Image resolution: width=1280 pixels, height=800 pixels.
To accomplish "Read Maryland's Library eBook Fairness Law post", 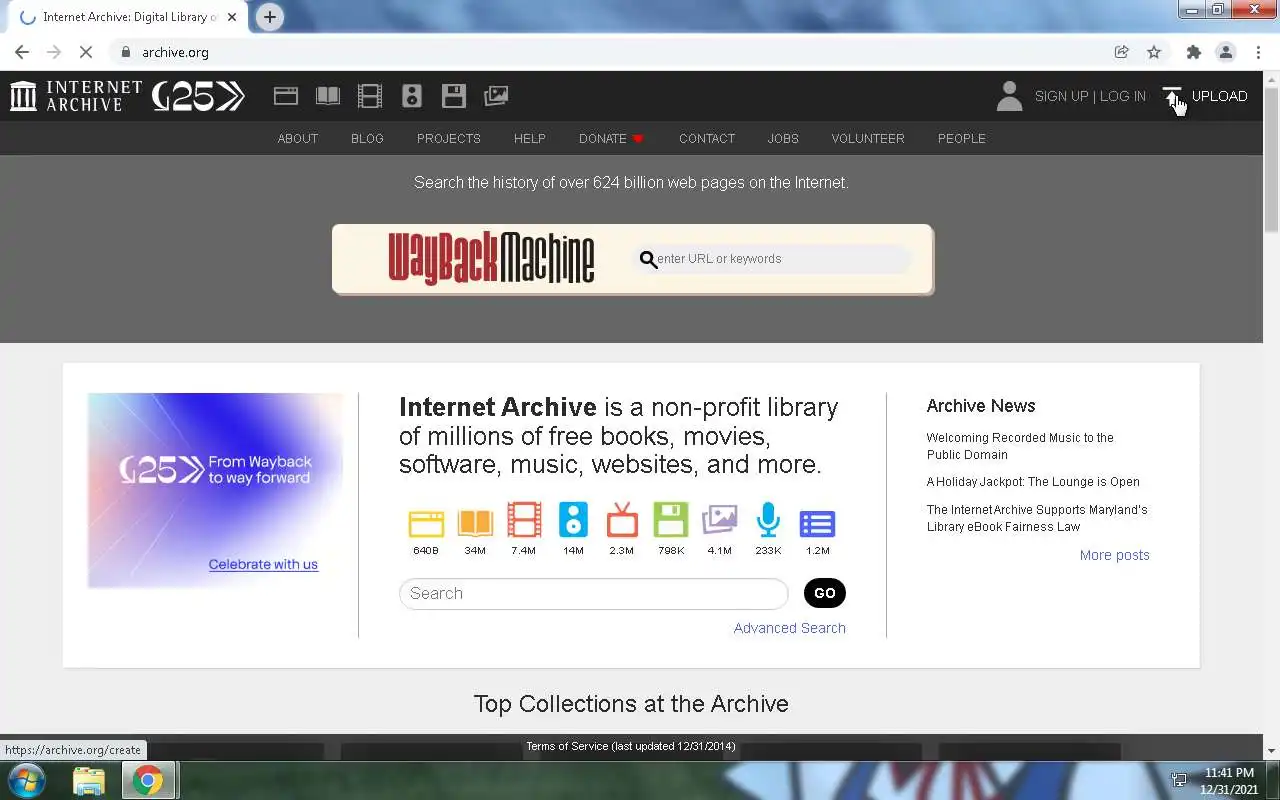I will click(1037, 518).
